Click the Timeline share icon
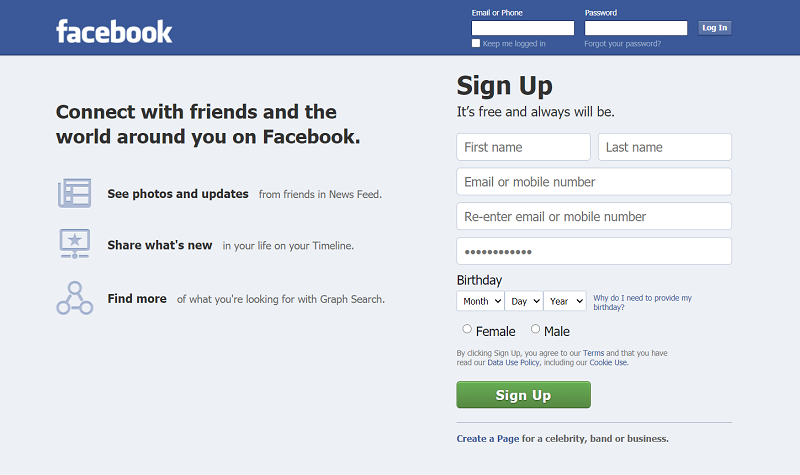 [74, 244]
